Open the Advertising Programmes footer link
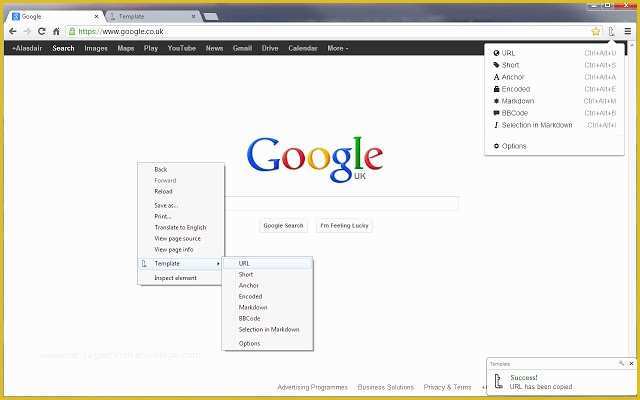 (x=312, y=387)
